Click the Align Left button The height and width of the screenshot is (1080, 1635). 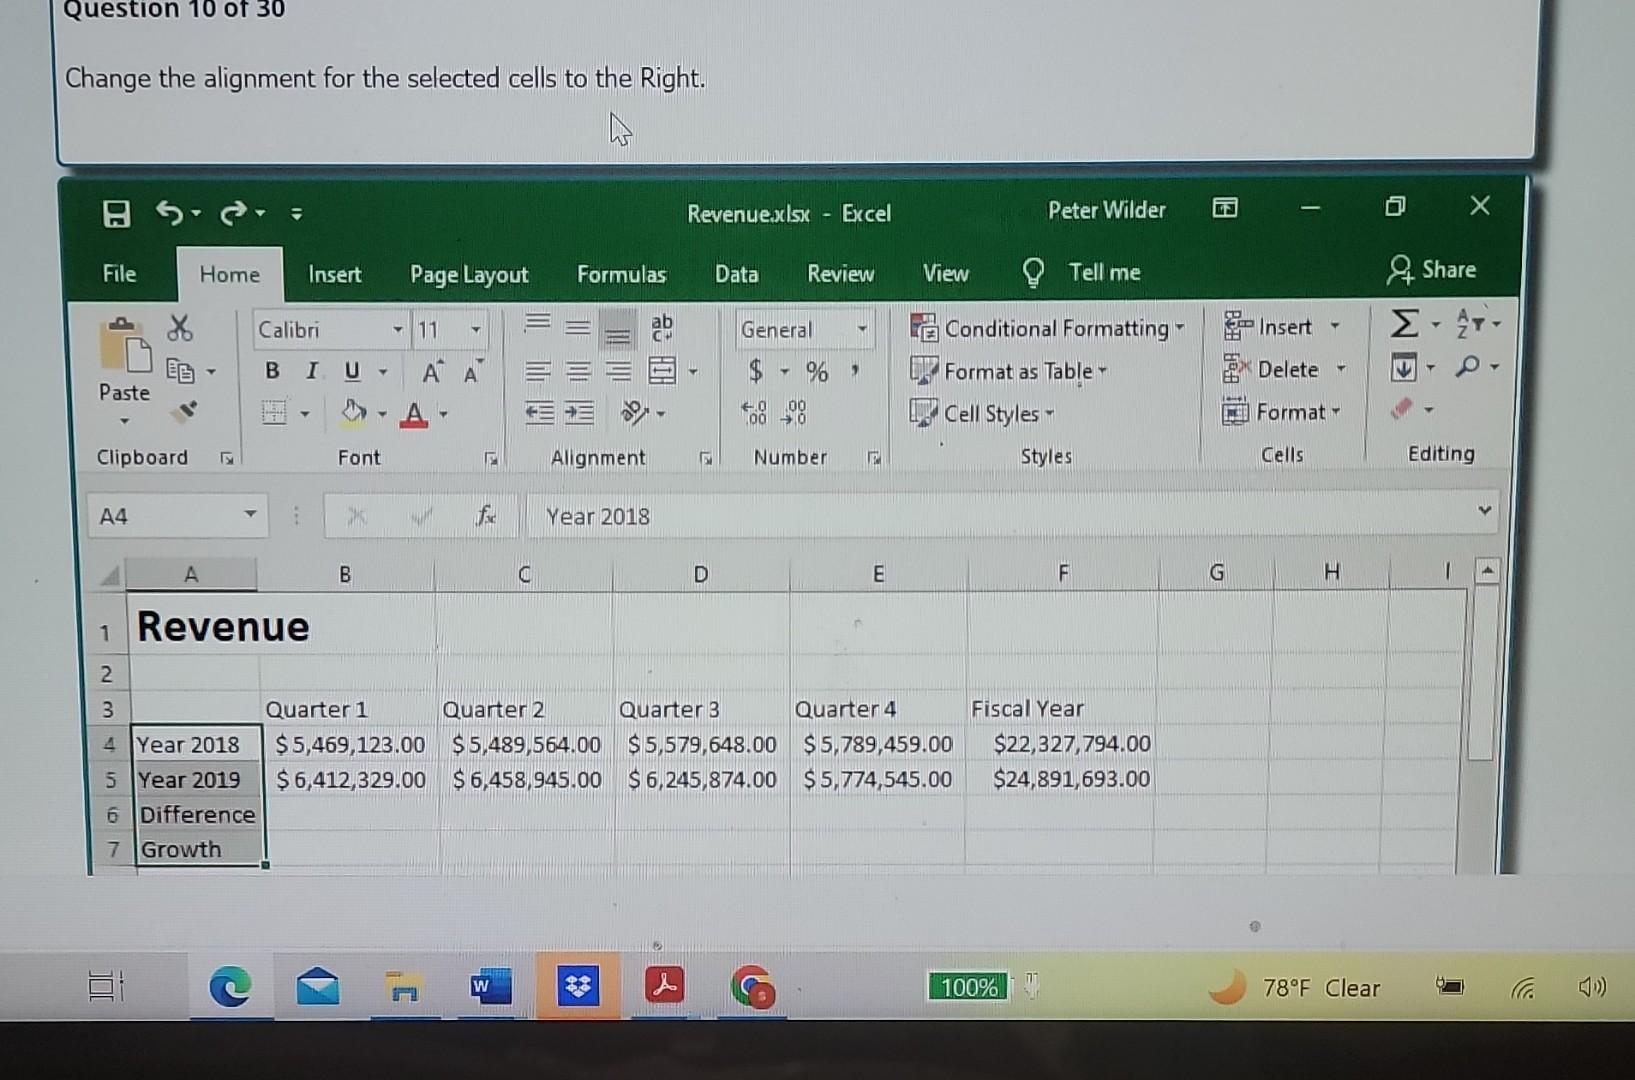538,372
